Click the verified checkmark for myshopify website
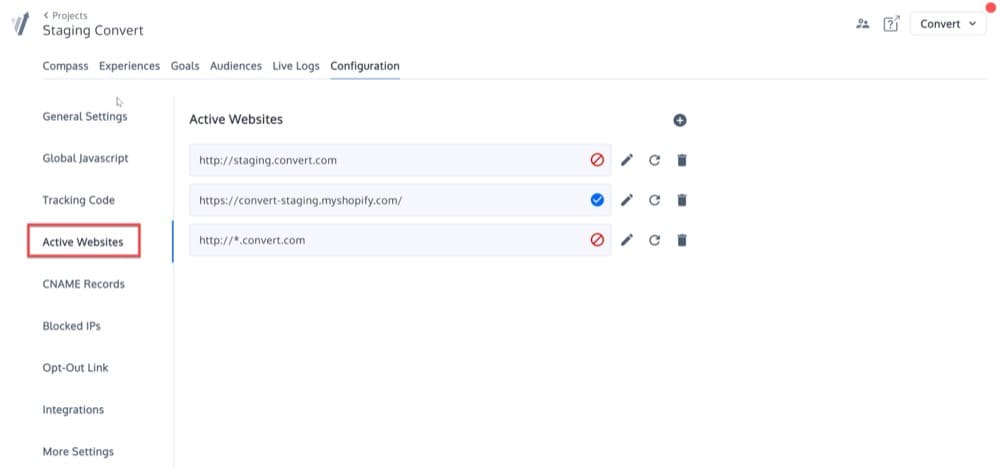 (597, 200)
